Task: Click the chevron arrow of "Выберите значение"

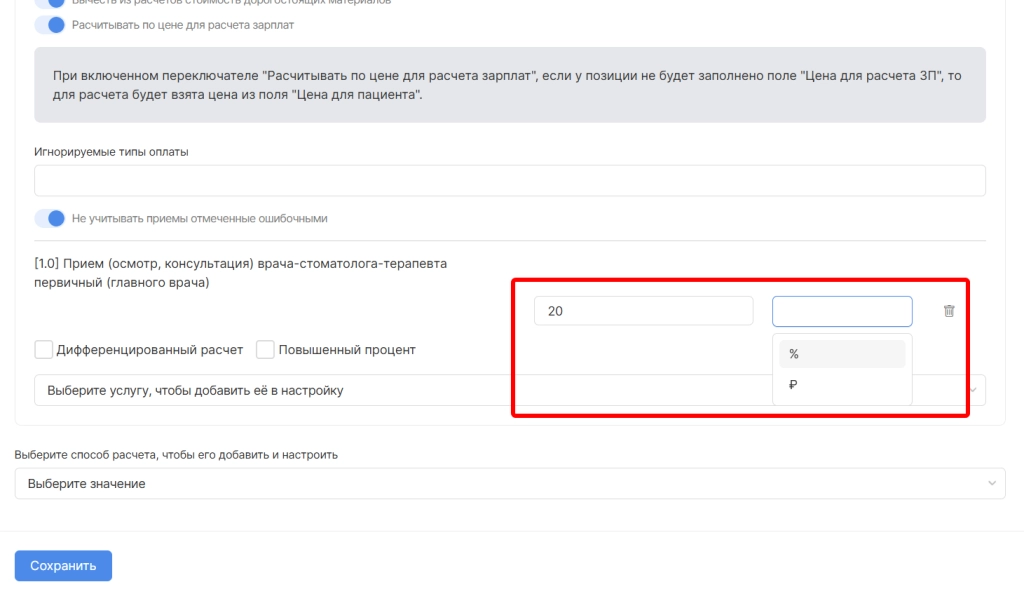Action: click(992, 483)
